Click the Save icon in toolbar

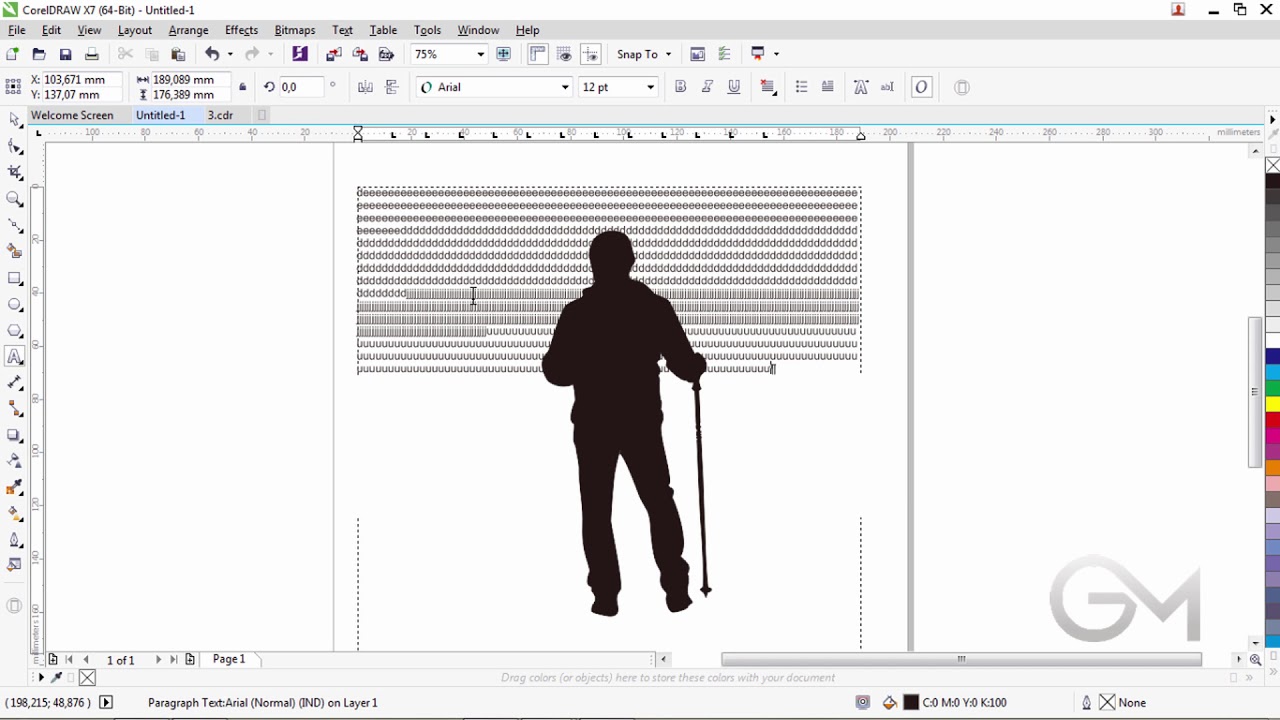click(65, 54)
